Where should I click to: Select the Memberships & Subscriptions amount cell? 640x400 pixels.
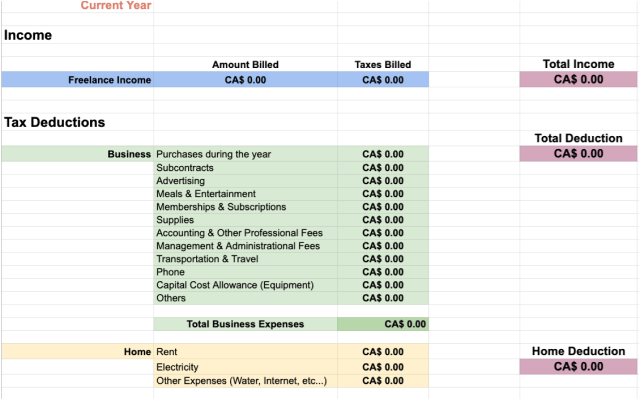point(383,207)
